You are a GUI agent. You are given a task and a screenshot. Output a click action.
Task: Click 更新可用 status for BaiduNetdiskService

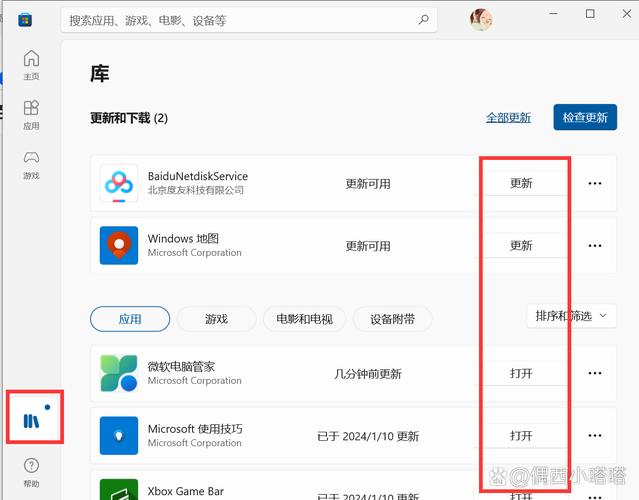[x=368, y=184]
